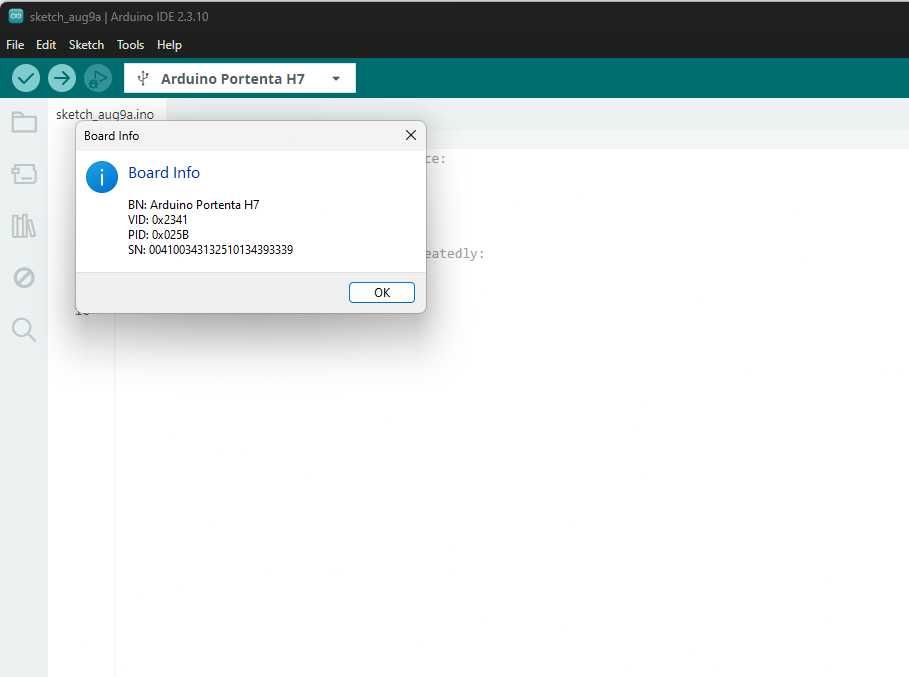Confirm Board Info dialog with OK
The image size is (909, 677).
point(382,292)
